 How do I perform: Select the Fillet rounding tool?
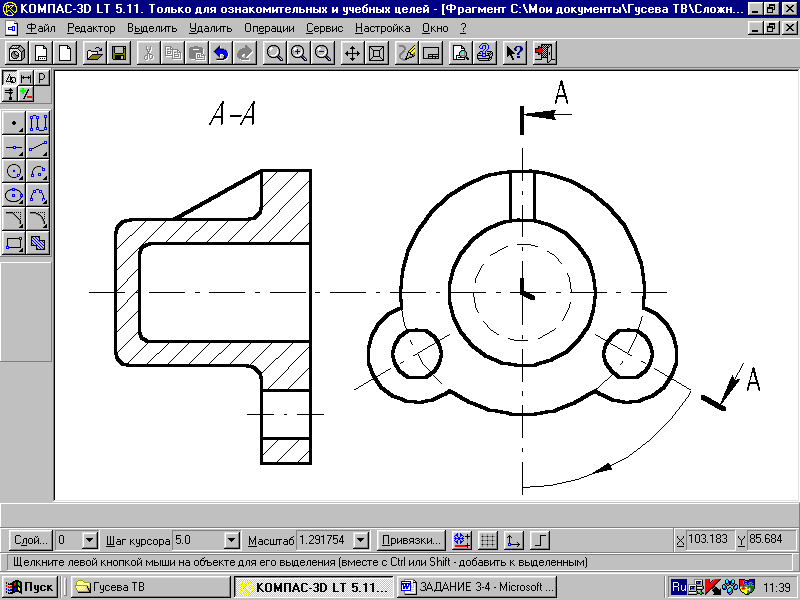(38, 219)
